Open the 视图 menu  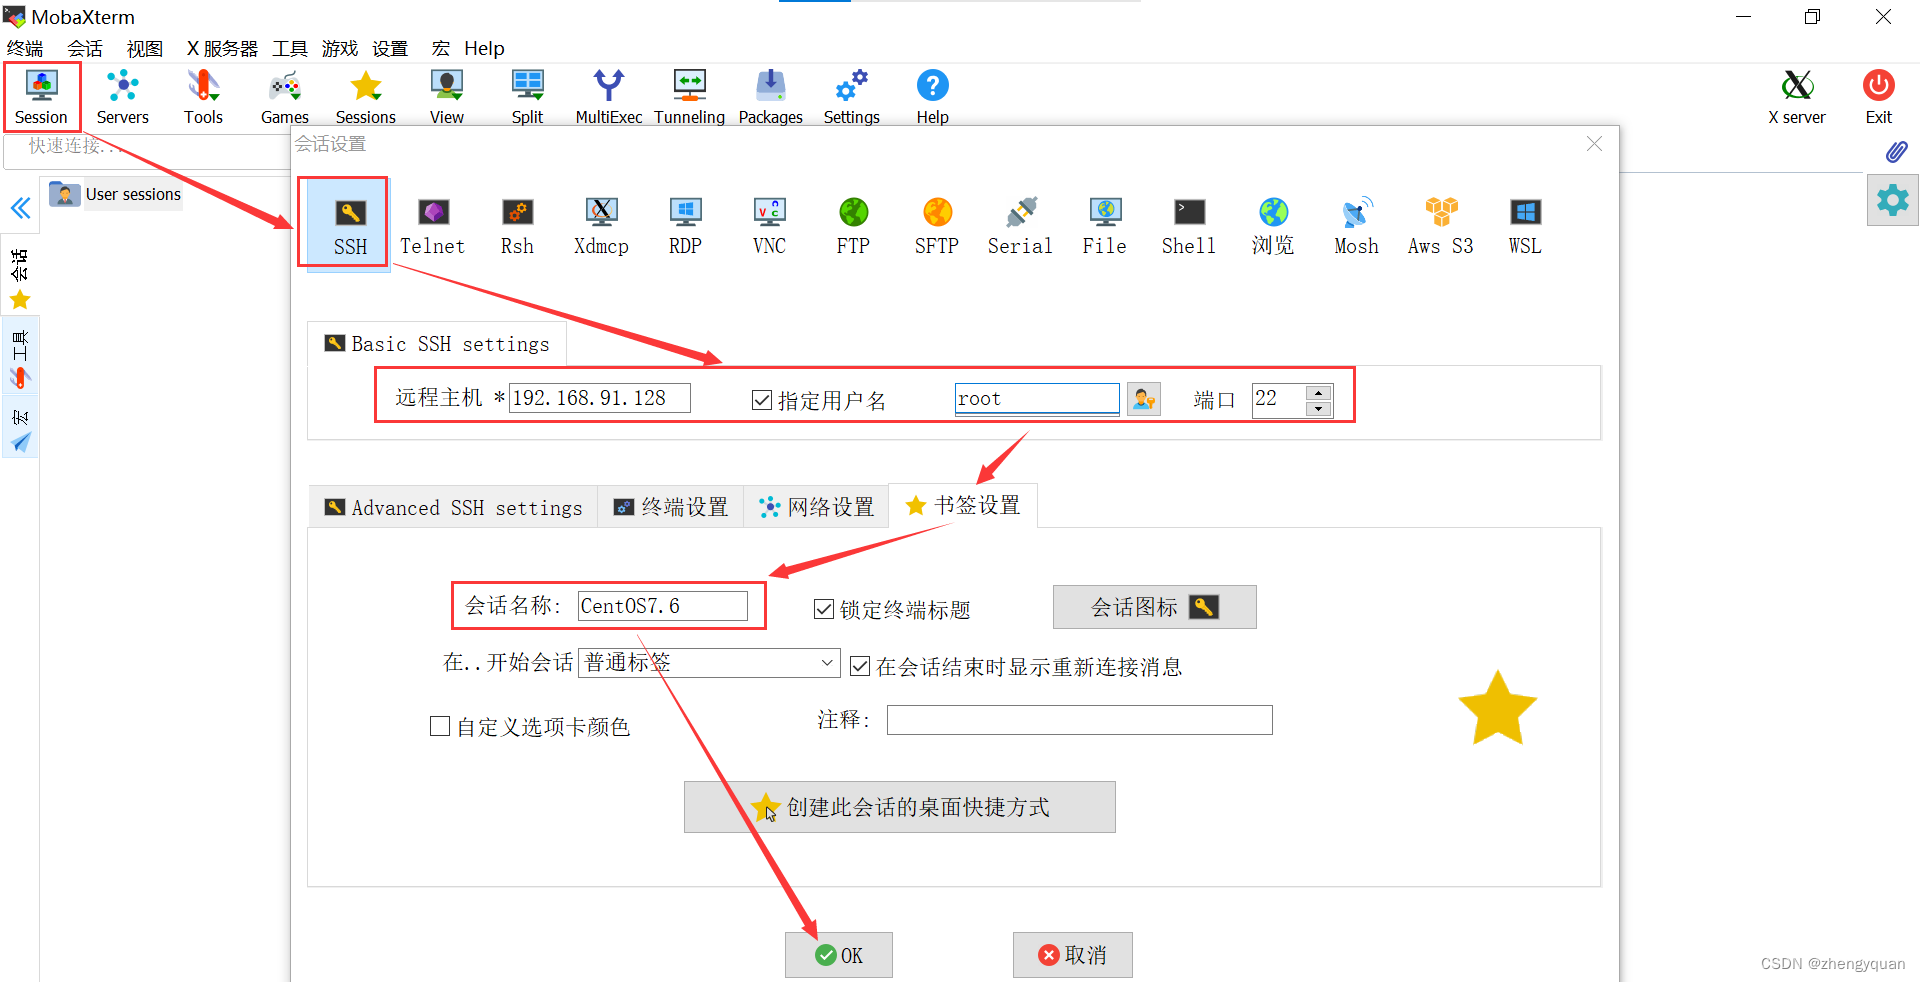tap(145, 48)
